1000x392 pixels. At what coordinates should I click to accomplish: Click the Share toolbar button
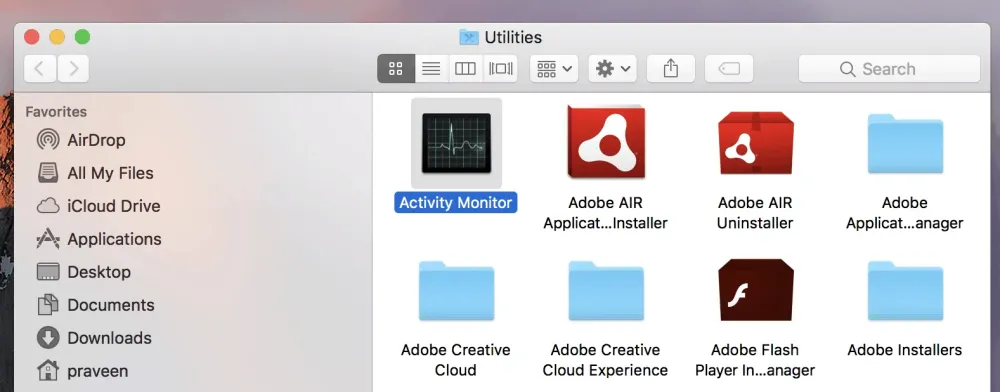pos(670,69)
